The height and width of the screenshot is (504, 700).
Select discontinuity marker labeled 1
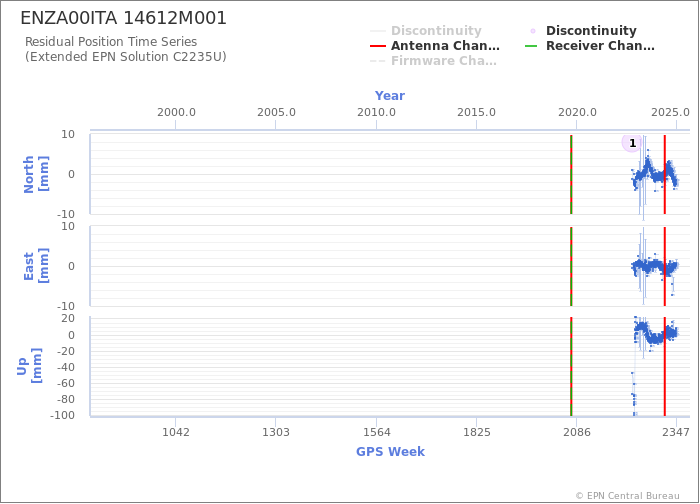click(x=632, y=143)
